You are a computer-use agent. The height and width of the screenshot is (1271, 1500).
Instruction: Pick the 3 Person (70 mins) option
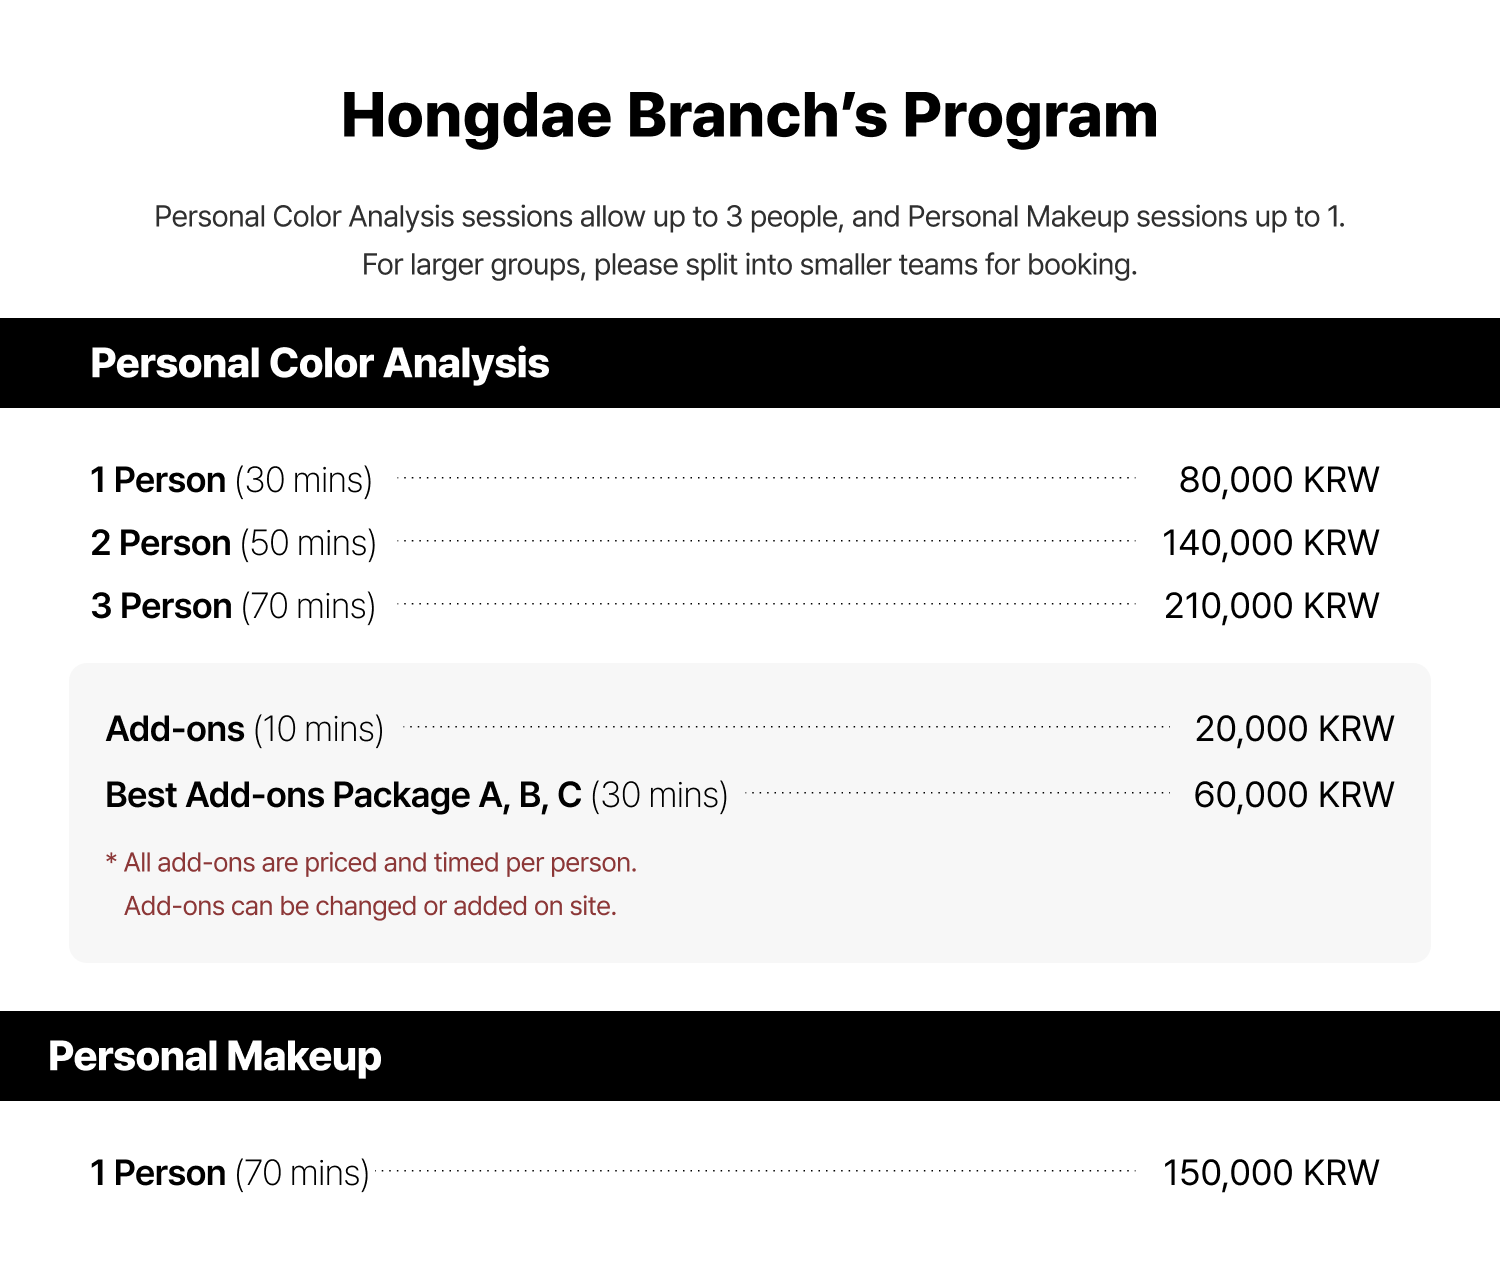click(233, 606)
